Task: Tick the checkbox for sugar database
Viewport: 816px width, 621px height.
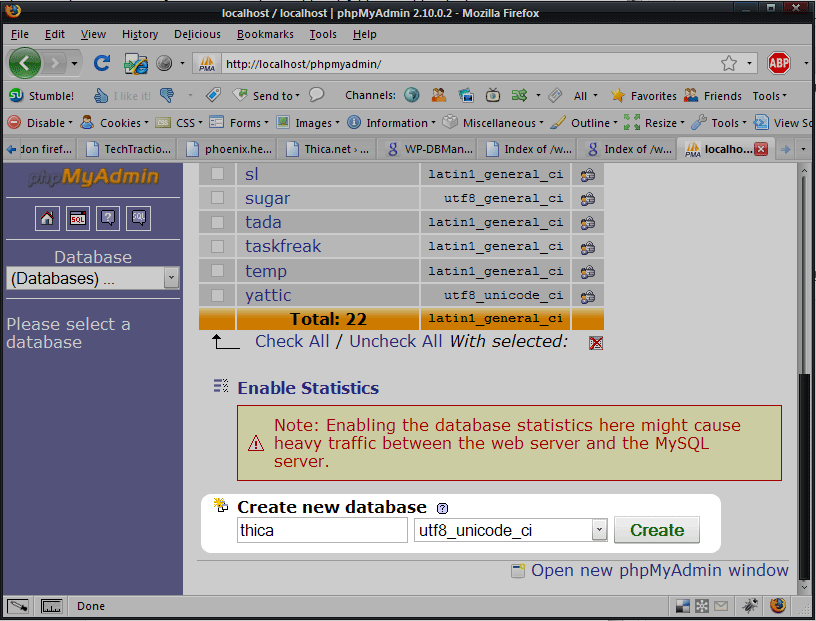Action: pyautogui.click(x=217, y=197)
